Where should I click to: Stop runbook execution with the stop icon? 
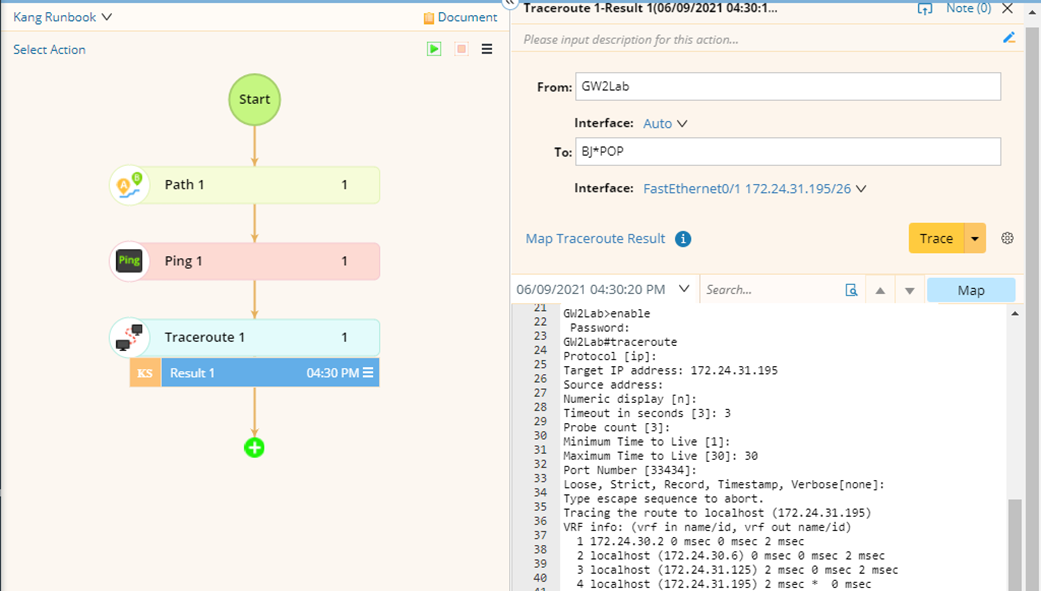[460, 48]
